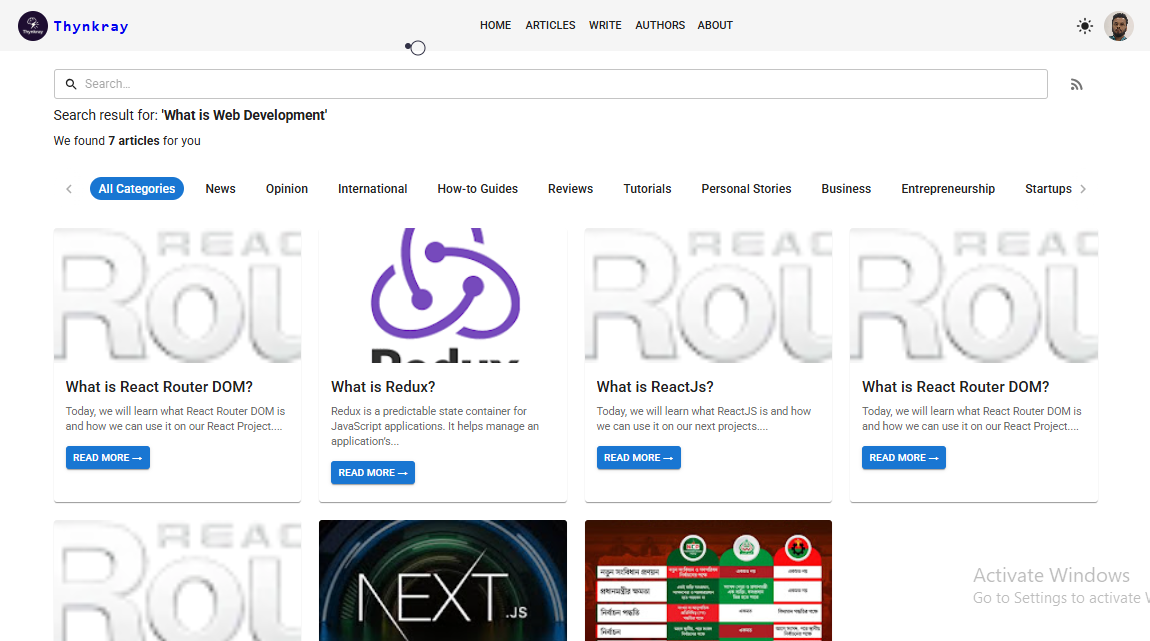Open the RSS feed icon
Viewport: 1150px width, 641px height.
(1076, 84)
